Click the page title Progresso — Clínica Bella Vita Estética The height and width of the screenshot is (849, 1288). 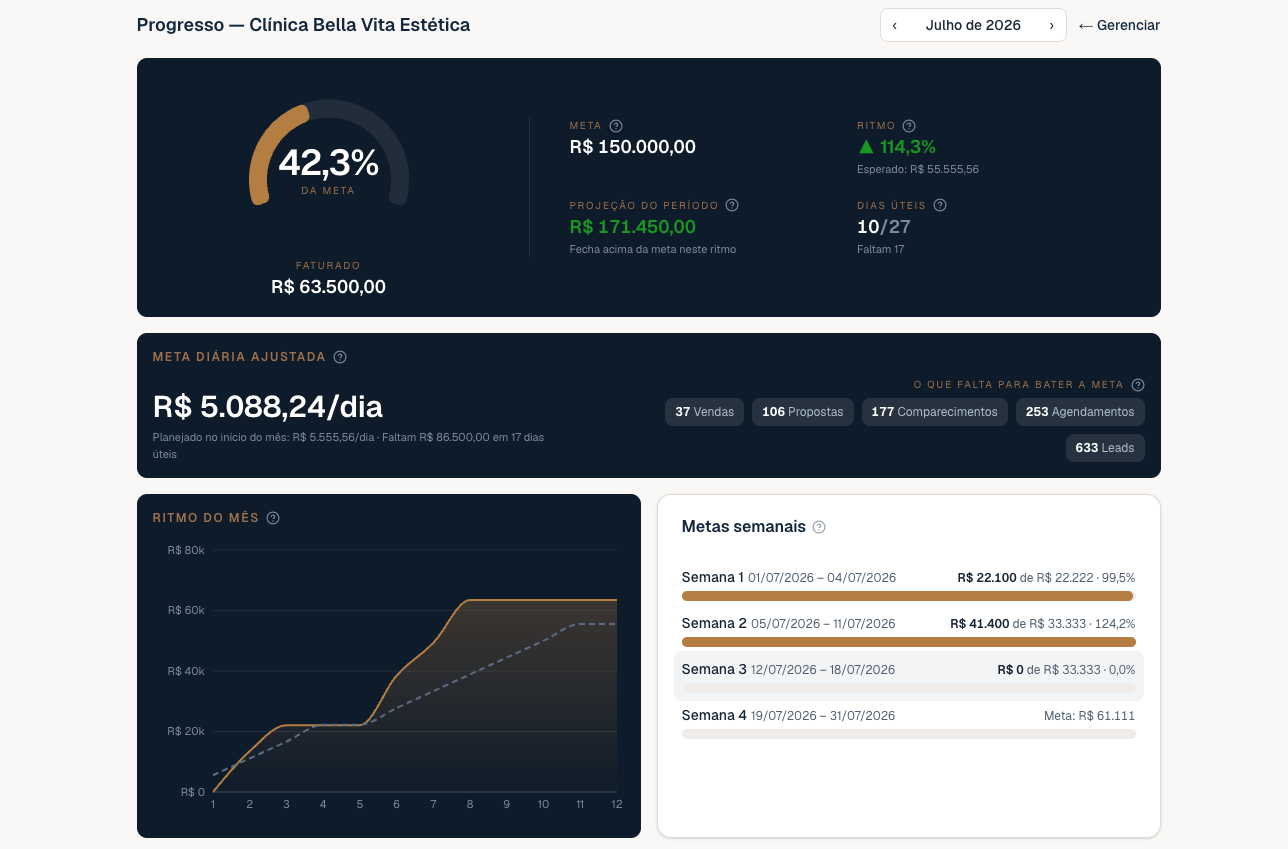[303, 25]
